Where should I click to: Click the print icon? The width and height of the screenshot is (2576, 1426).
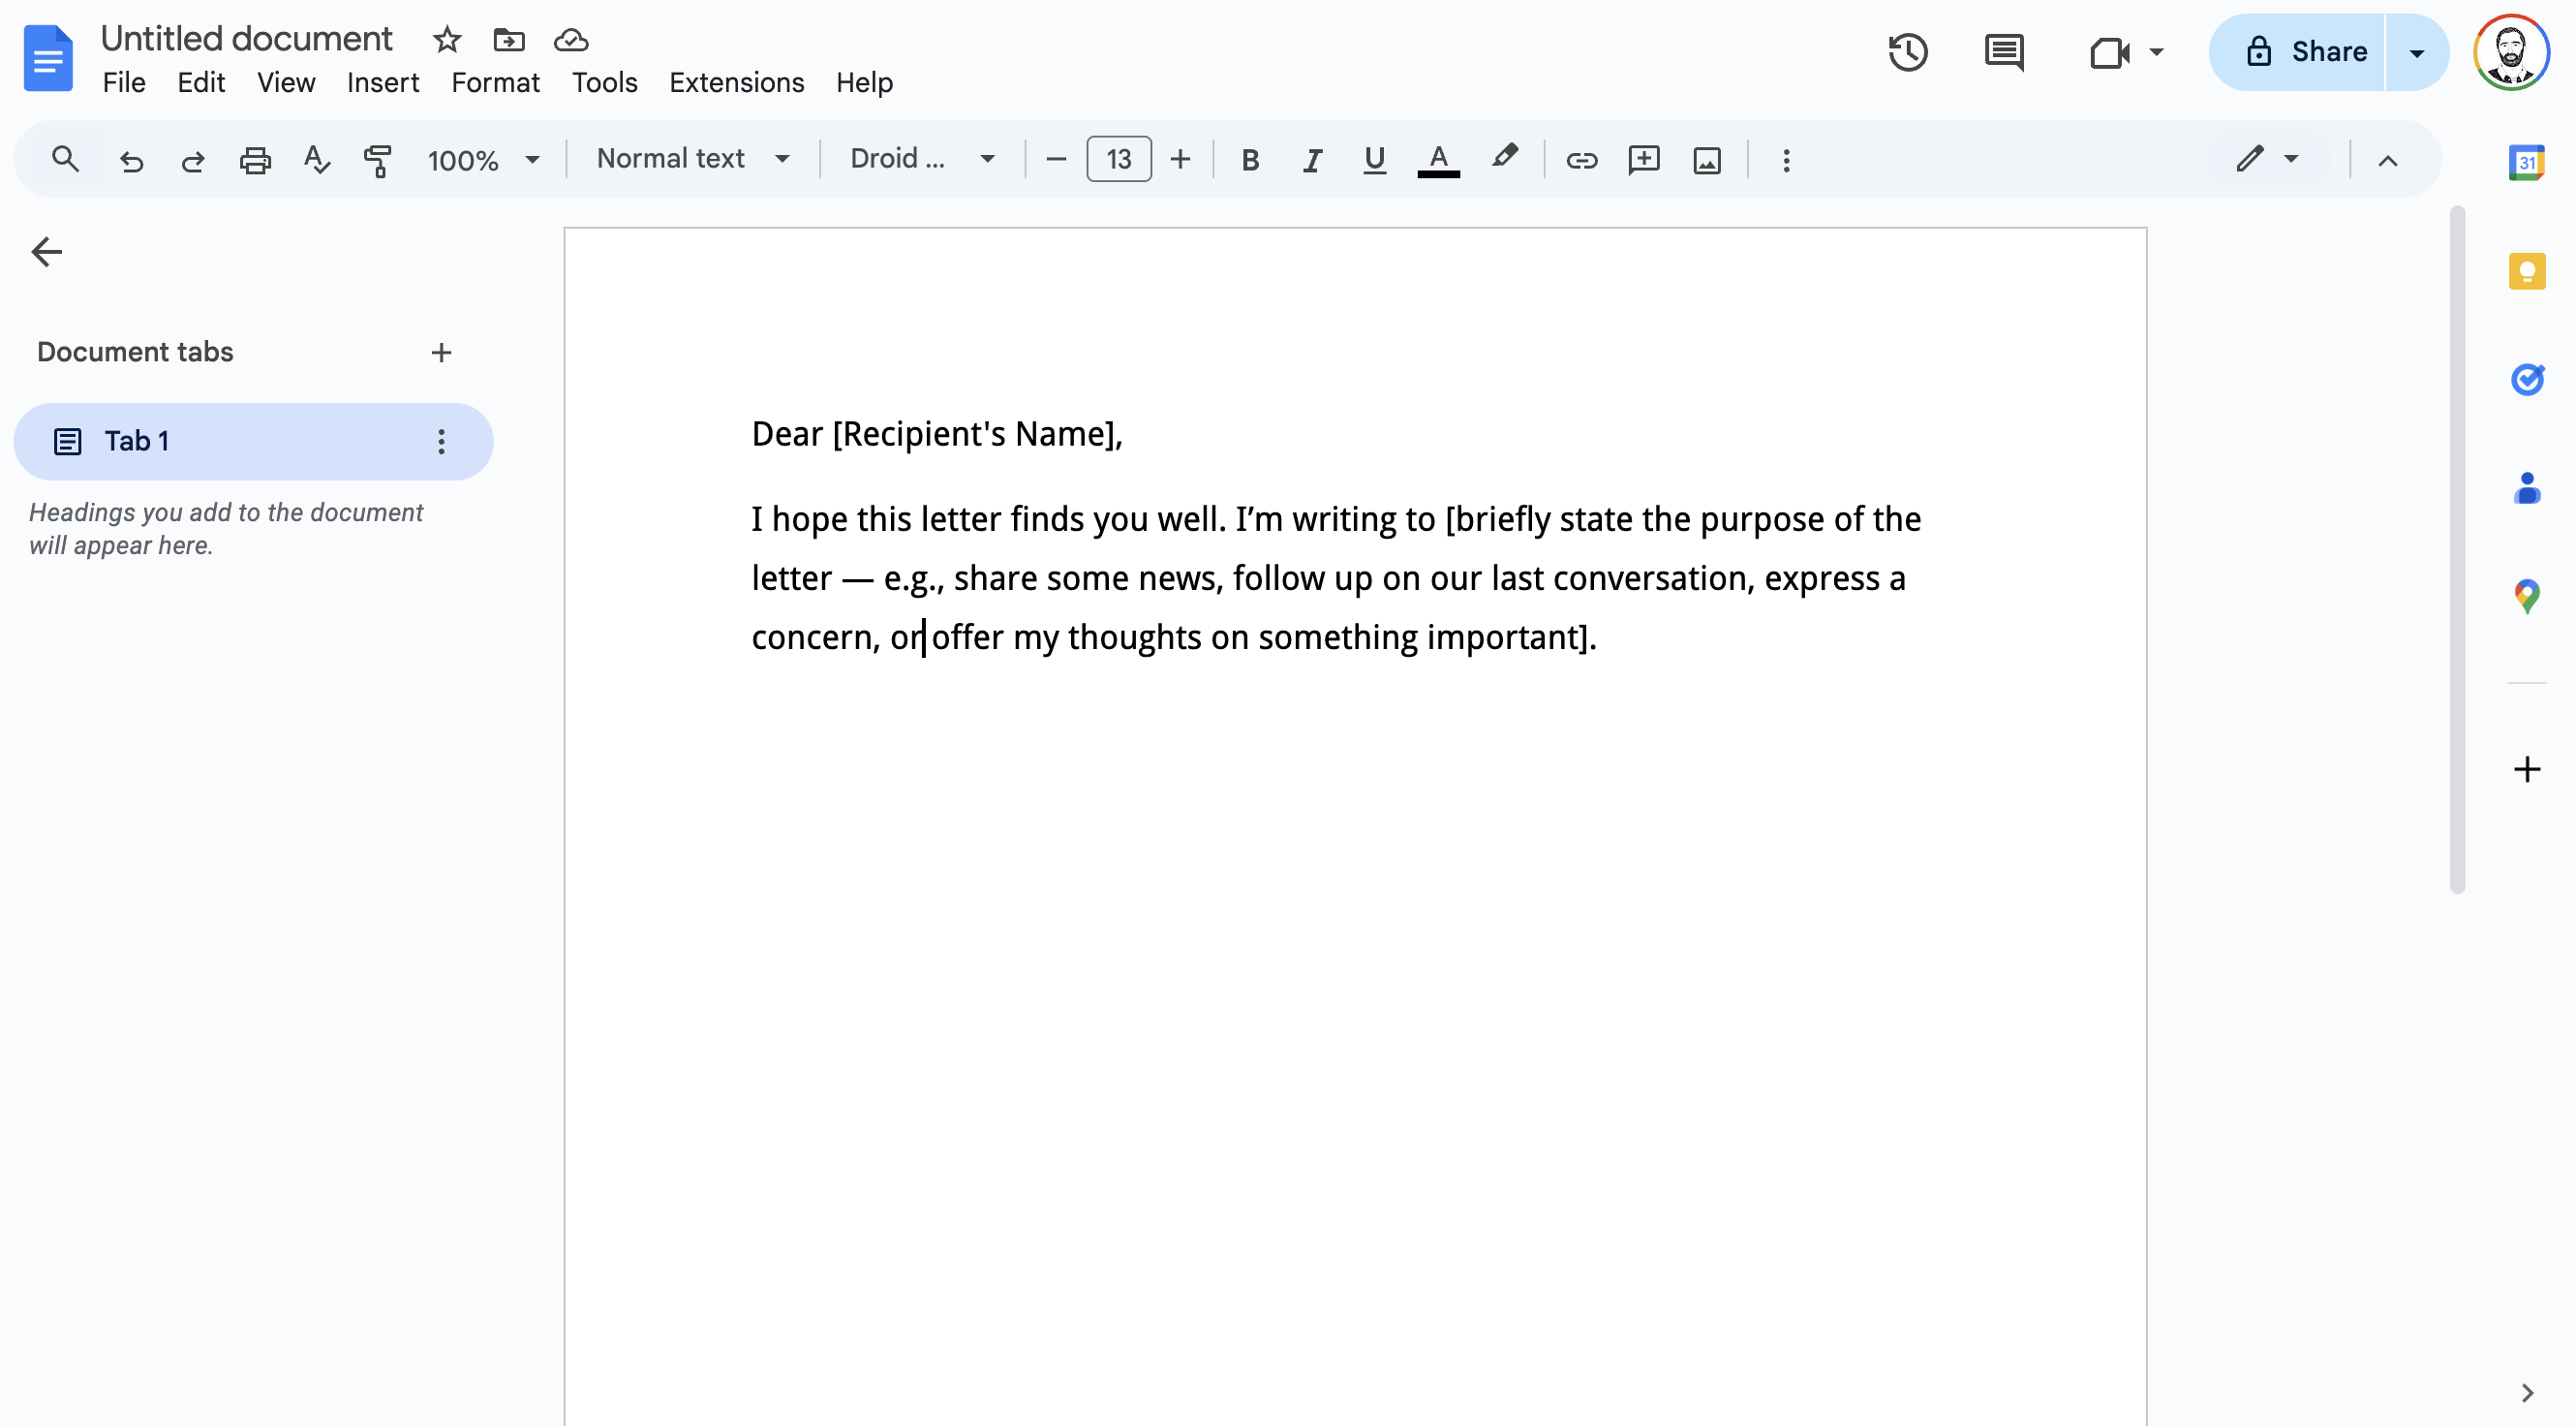click(x=255, y=160)
